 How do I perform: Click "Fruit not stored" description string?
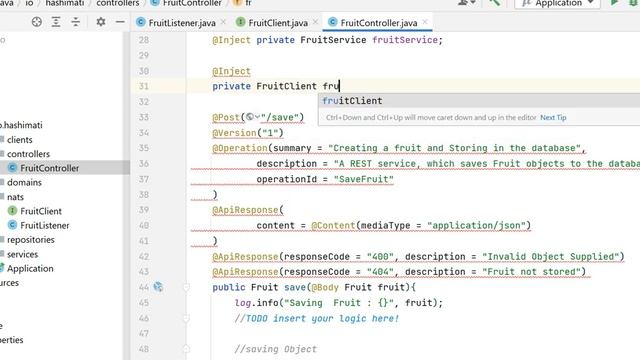click(531, 272)
